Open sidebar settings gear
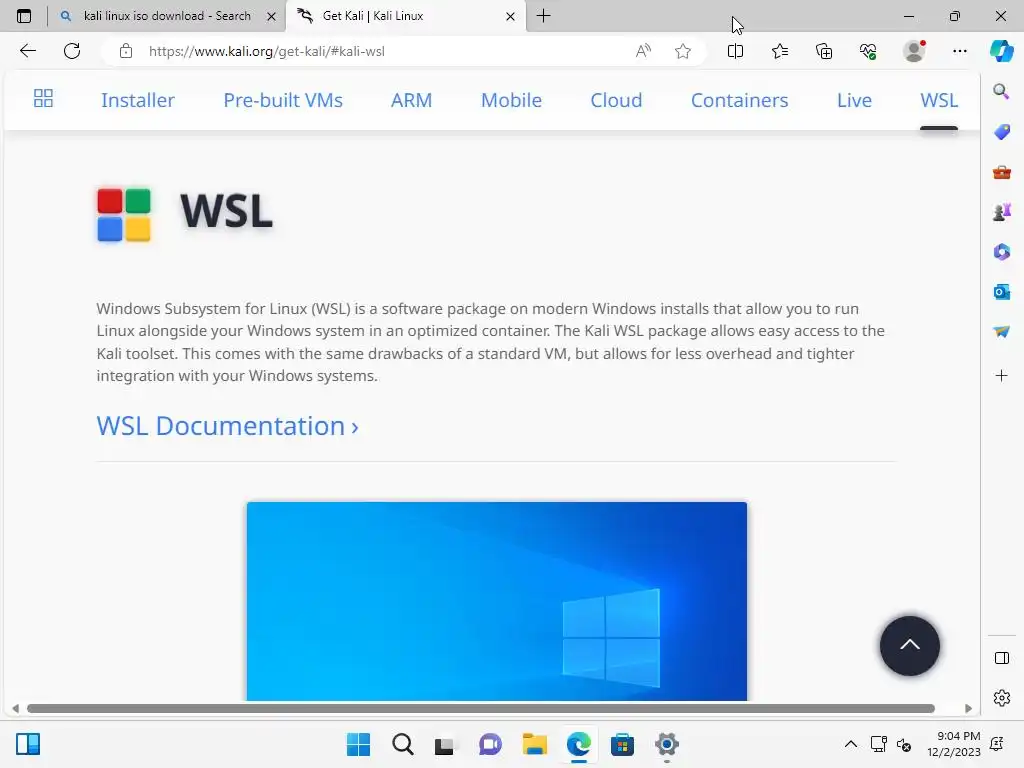Image resolution: width=1024 pixels, height=768 pixels. [x=1001, y=698]
